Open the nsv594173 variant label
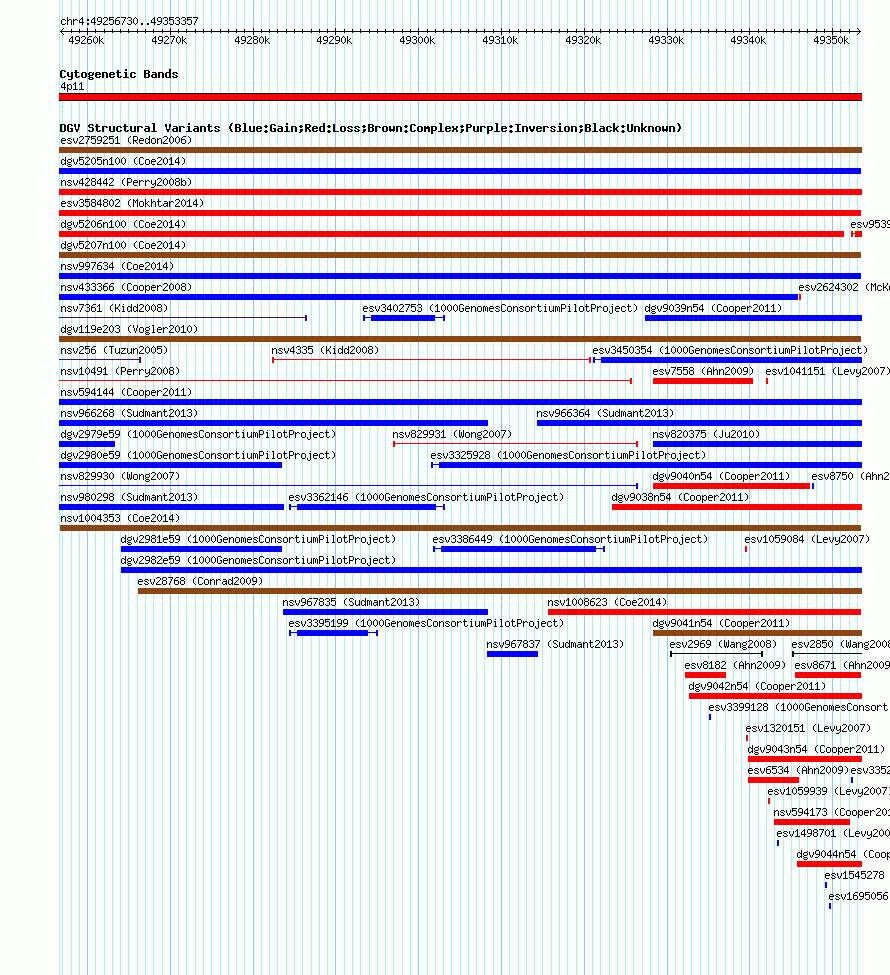This screenshot has height=975, width=890. [x=832, y=813]
